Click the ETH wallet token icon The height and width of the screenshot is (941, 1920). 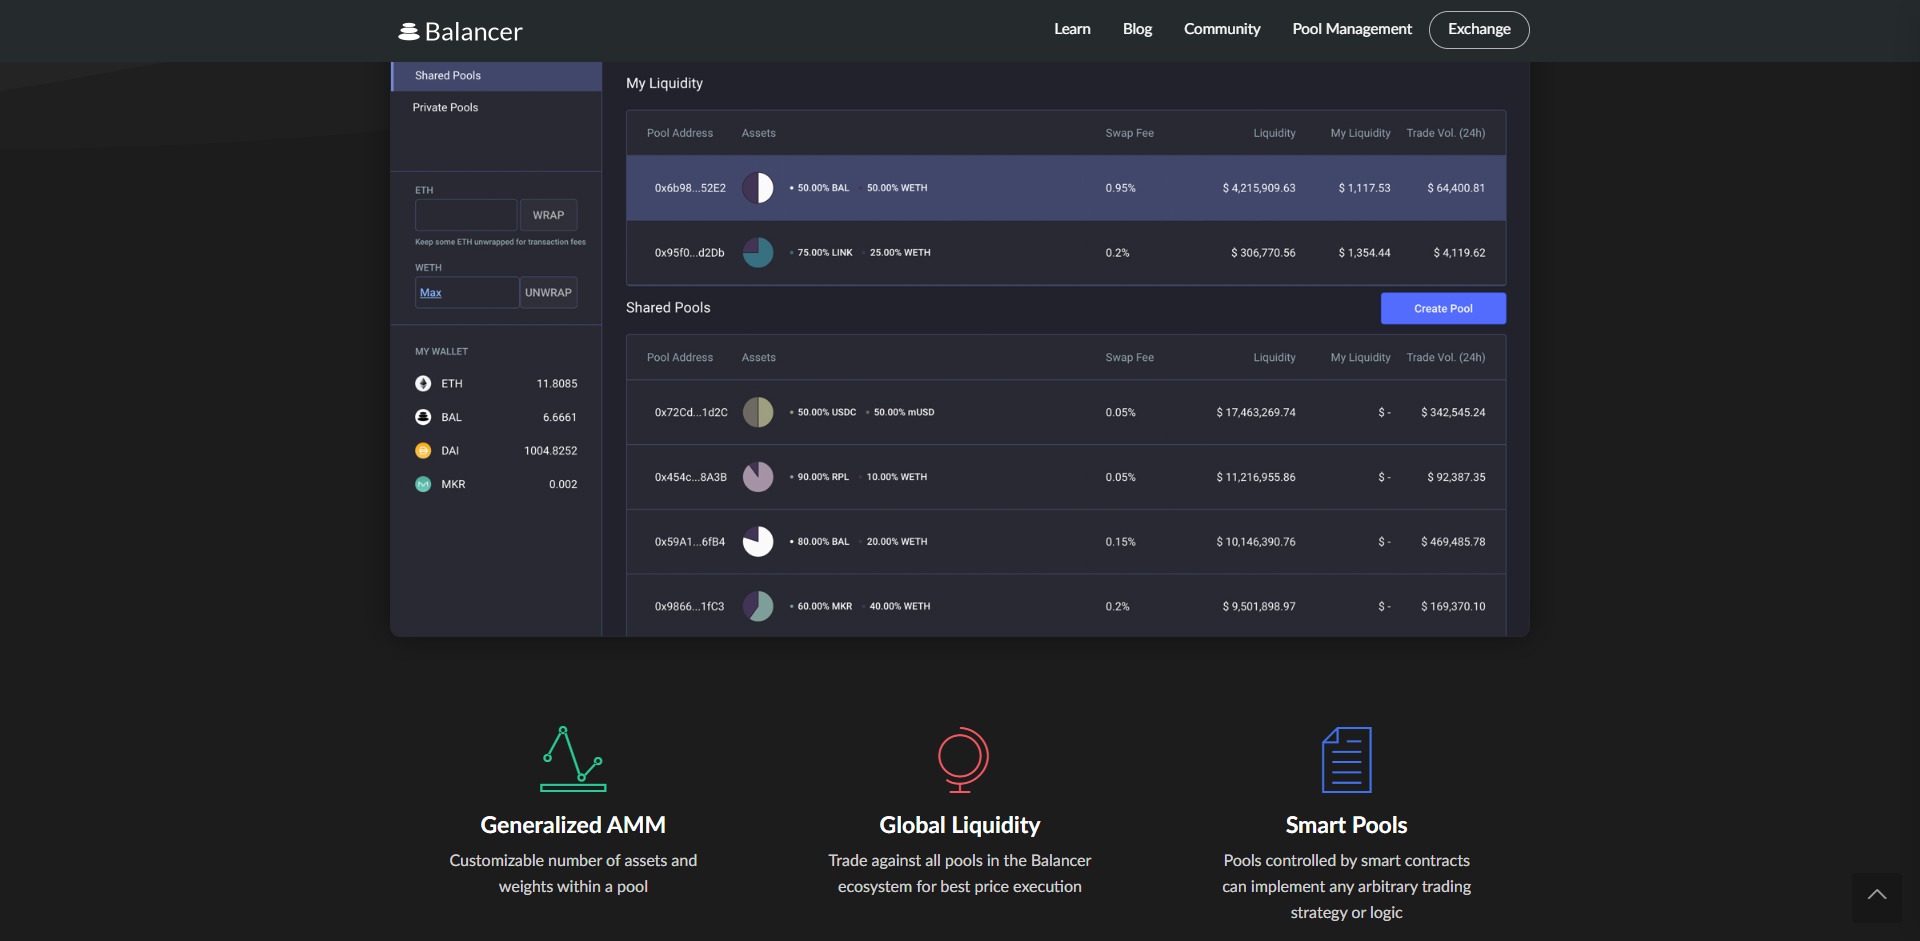(x=423, y=384)
